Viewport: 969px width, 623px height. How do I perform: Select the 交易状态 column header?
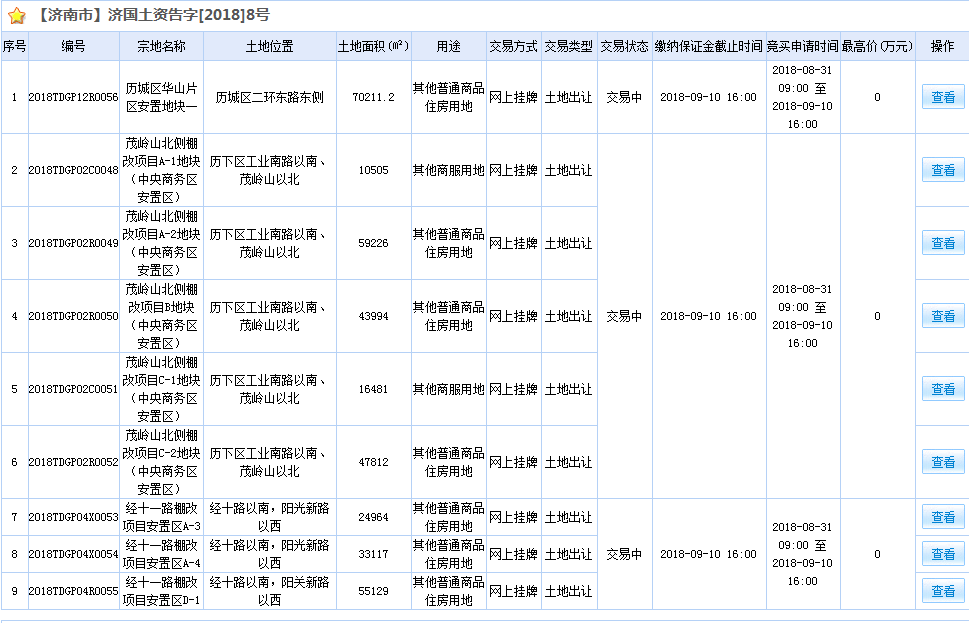(x=624, y=47)
